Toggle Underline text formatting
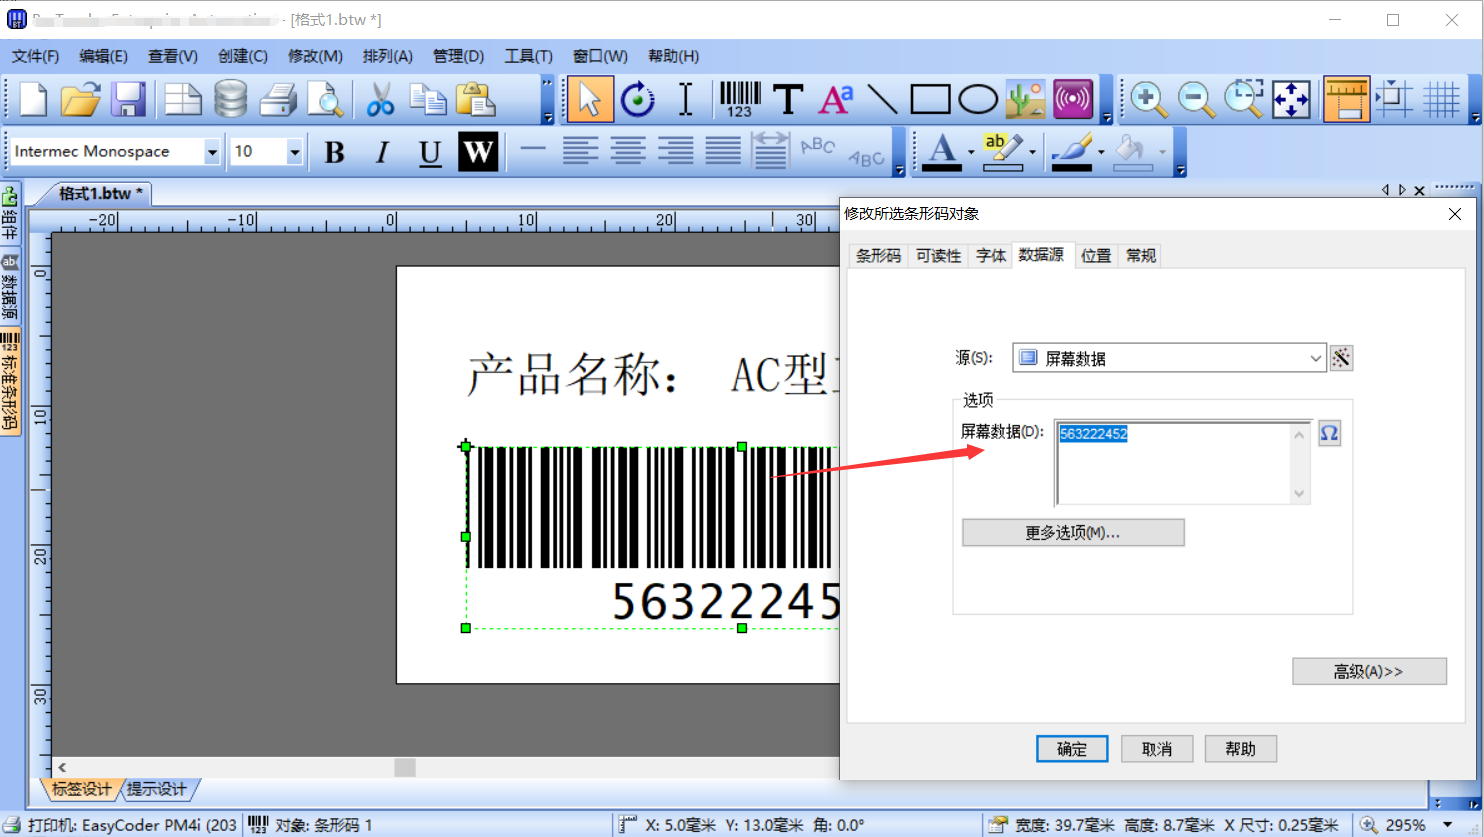 tap(430, 152)
